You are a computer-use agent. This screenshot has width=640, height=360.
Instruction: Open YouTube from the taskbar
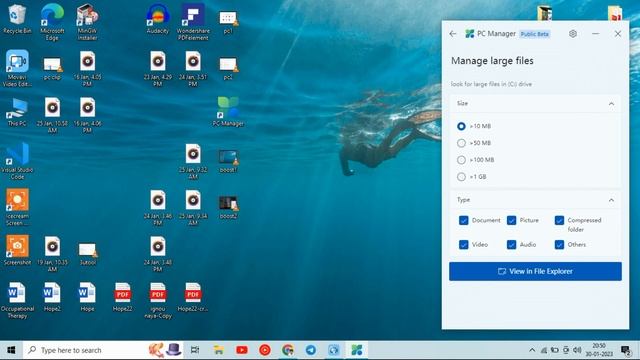[242, 350]
